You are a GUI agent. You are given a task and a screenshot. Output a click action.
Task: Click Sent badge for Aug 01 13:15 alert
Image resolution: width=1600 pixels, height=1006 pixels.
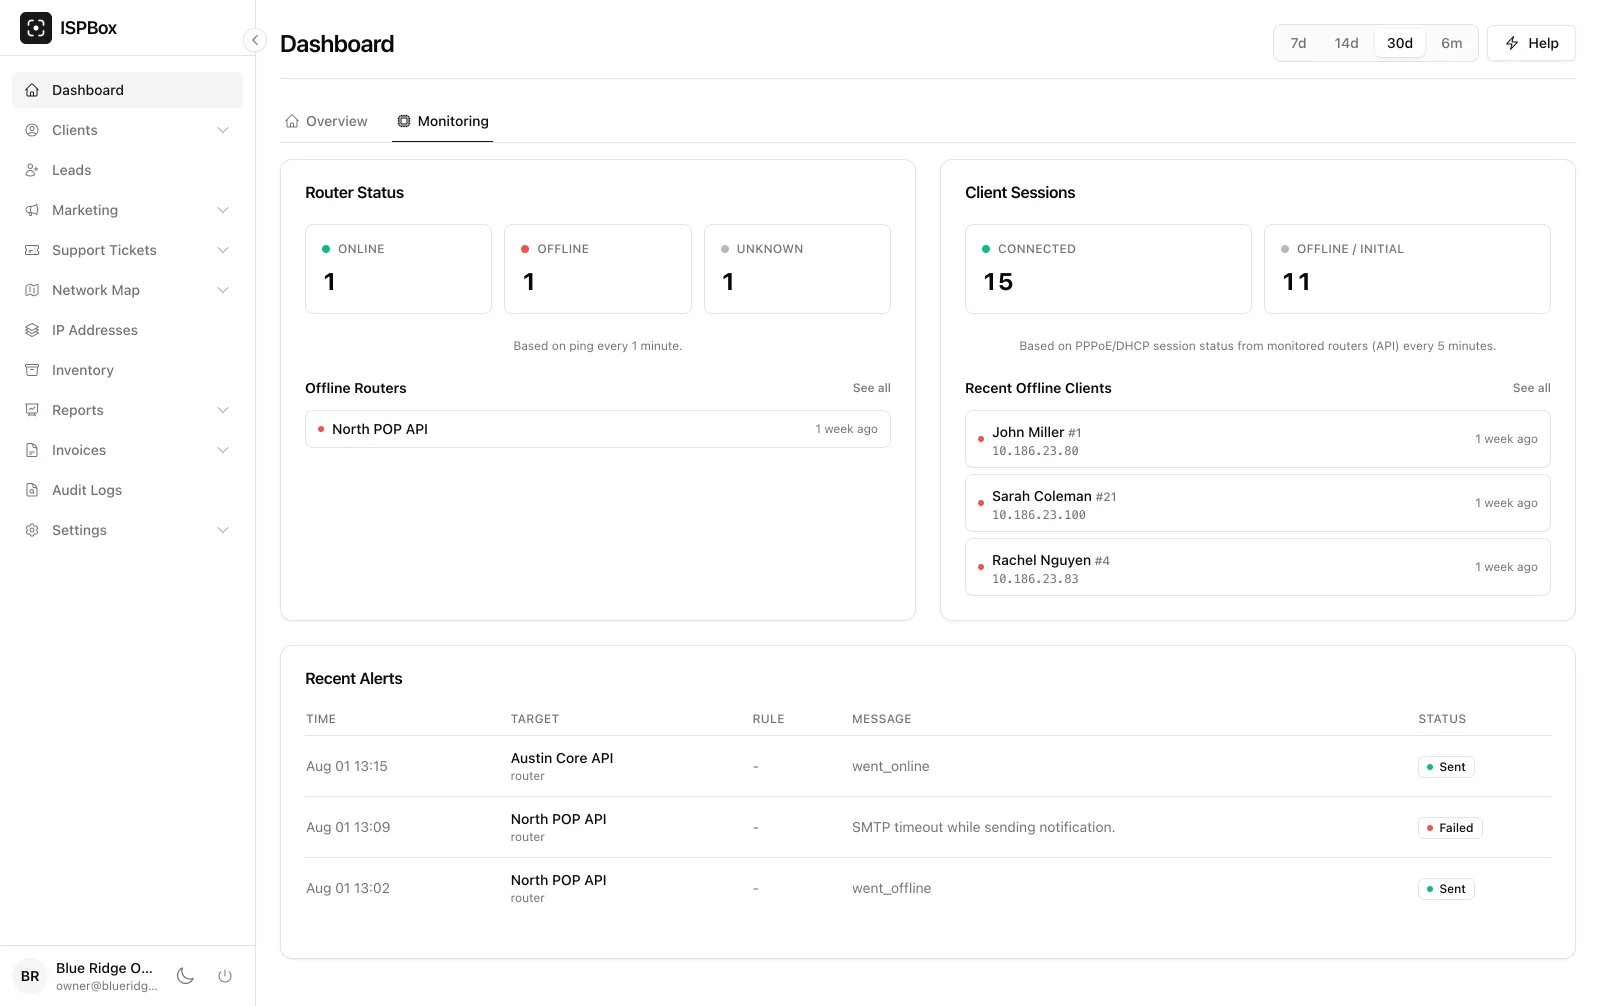tap(1446, 767)
